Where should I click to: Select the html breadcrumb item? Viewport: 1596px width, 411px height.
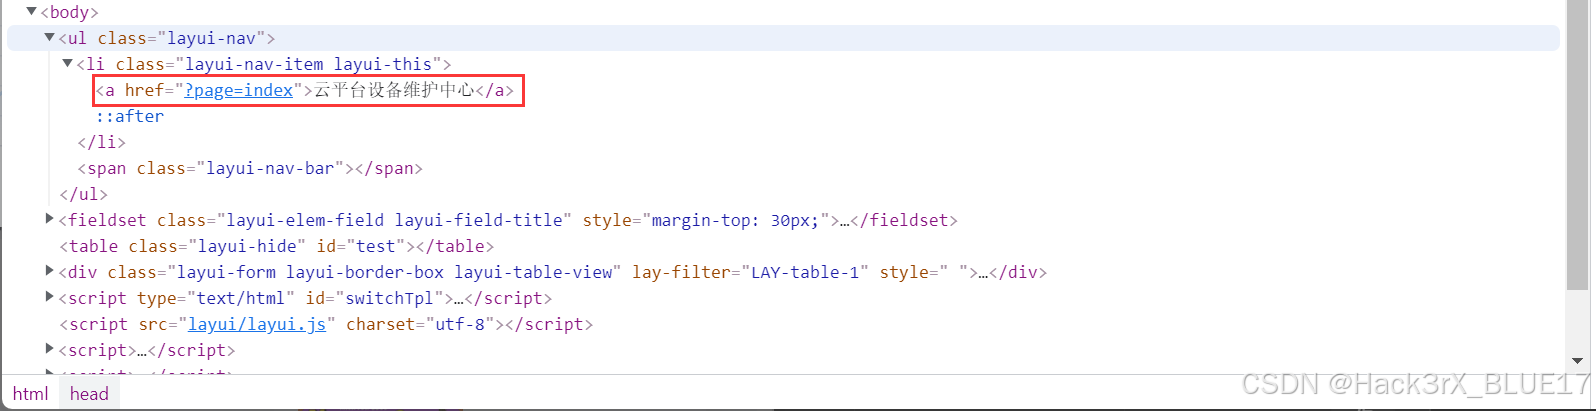click(30, 394)
